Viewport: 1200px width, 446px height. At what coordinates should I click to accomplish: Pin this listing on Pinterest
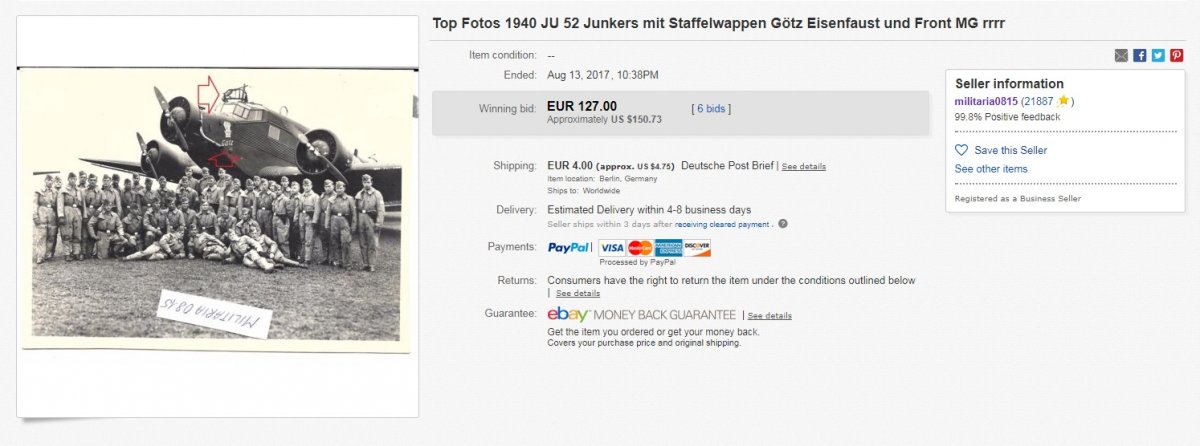(x=1176, y=56)
